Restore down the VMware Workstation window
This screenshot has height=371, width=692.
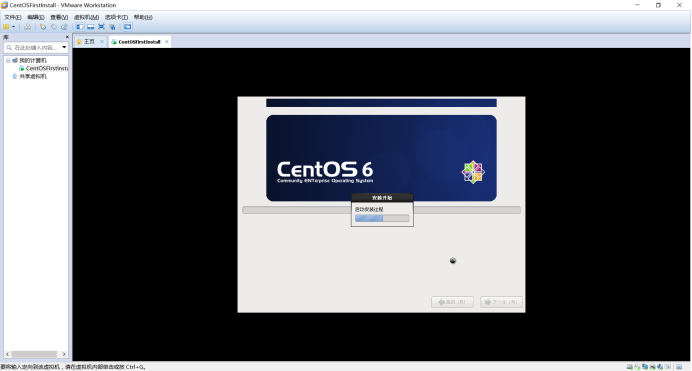coord(658,5)
